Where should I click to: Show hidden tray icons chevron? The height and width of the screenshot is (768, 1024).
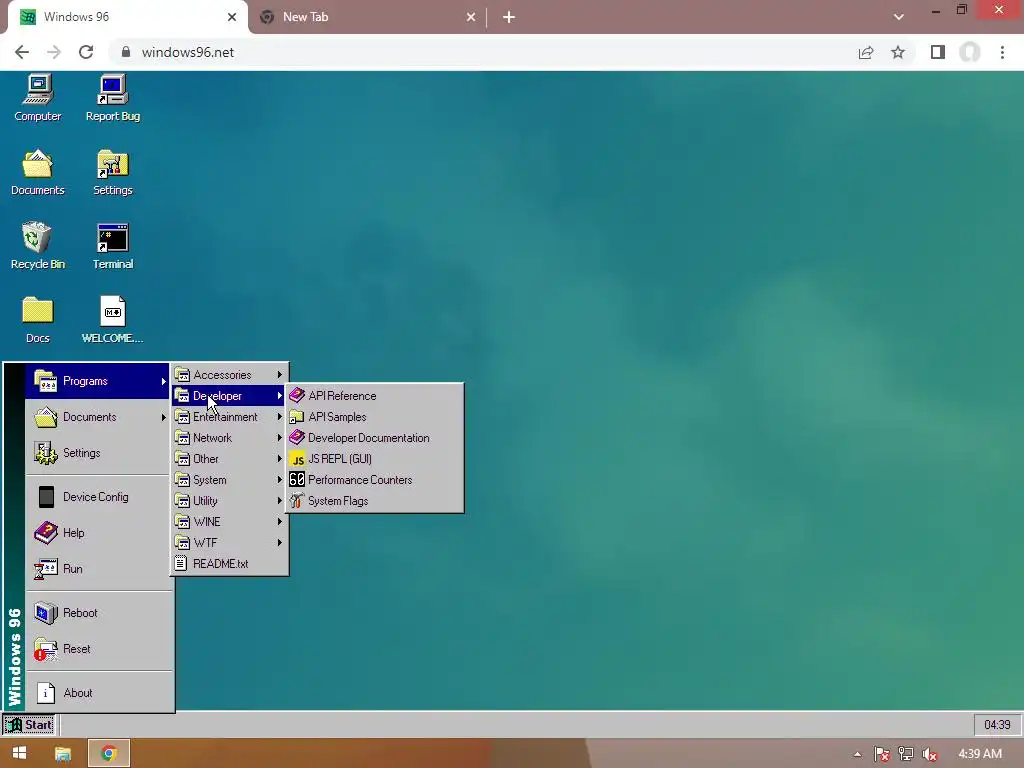tap(857, 754)
